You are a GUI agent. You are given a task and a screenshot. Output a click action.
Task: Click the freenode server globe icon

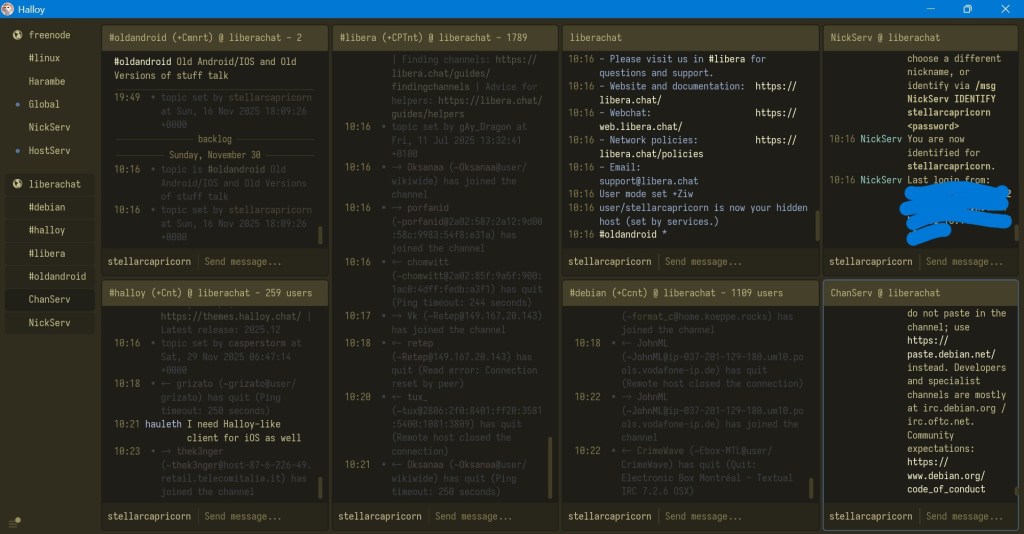click(x=18, y=35)
